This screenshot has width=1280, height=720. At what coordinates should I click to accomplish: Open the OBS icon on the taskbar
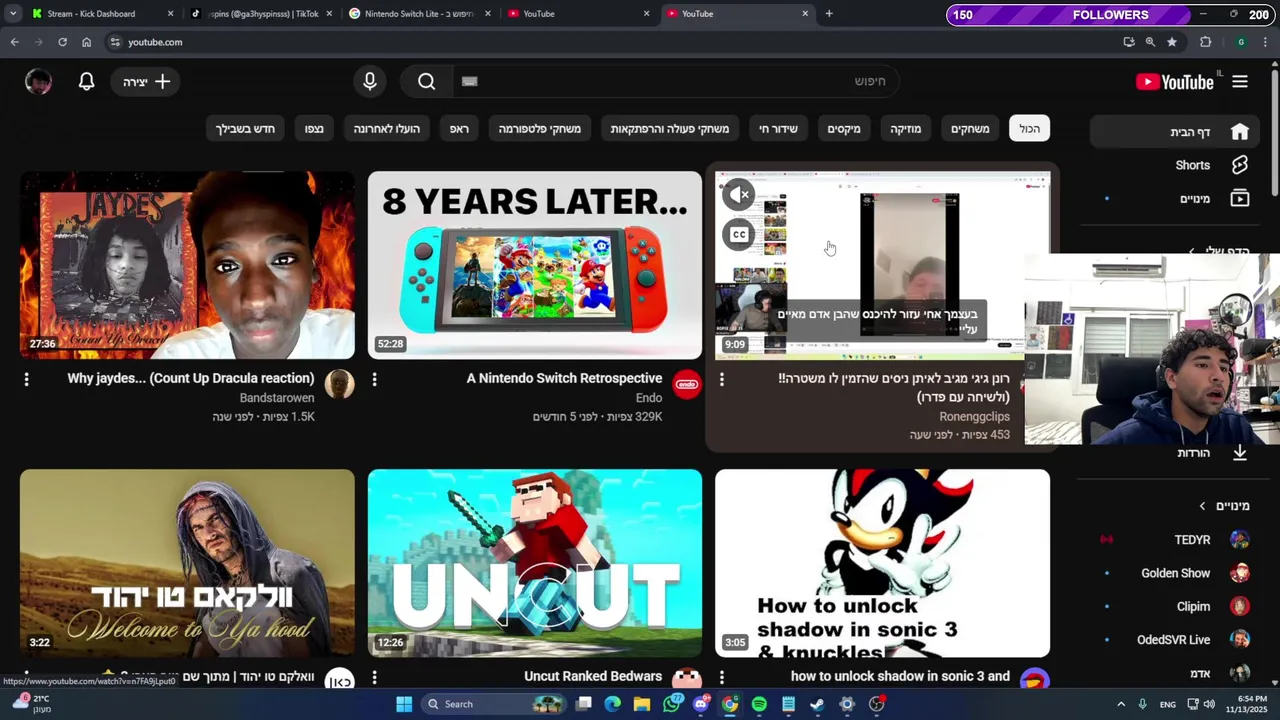(876, 704)
